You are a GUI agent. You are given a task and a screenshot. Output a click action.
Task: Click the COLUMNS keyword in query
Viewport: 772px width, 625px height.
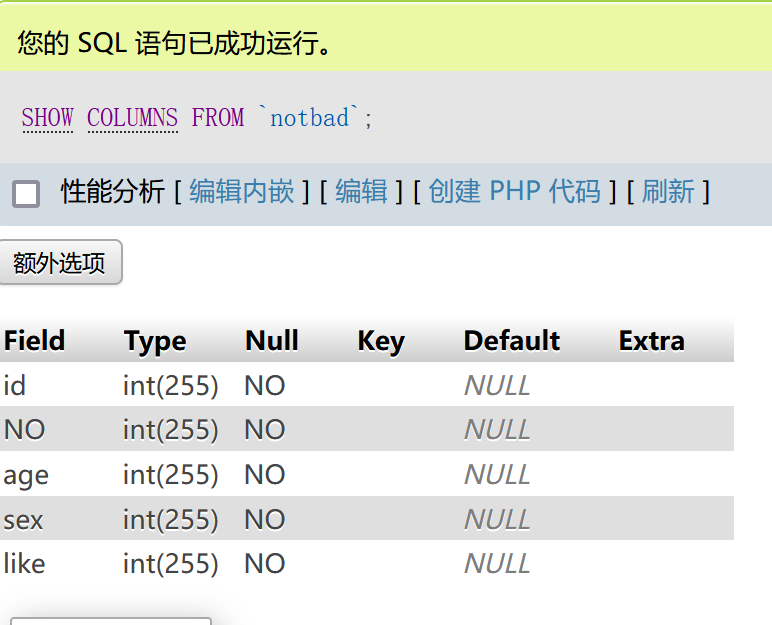(x=132, y=118)
